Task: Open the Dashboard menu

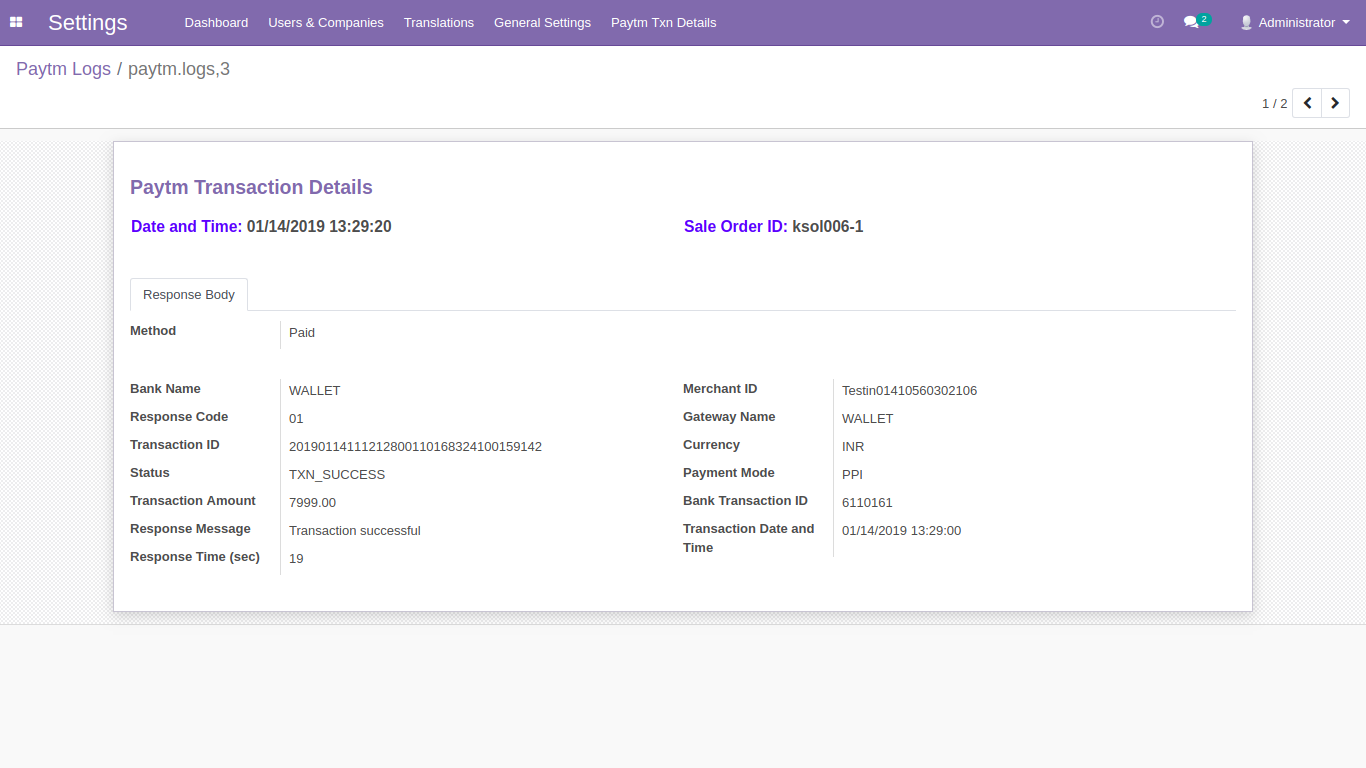Action: [x=216, y=22]
